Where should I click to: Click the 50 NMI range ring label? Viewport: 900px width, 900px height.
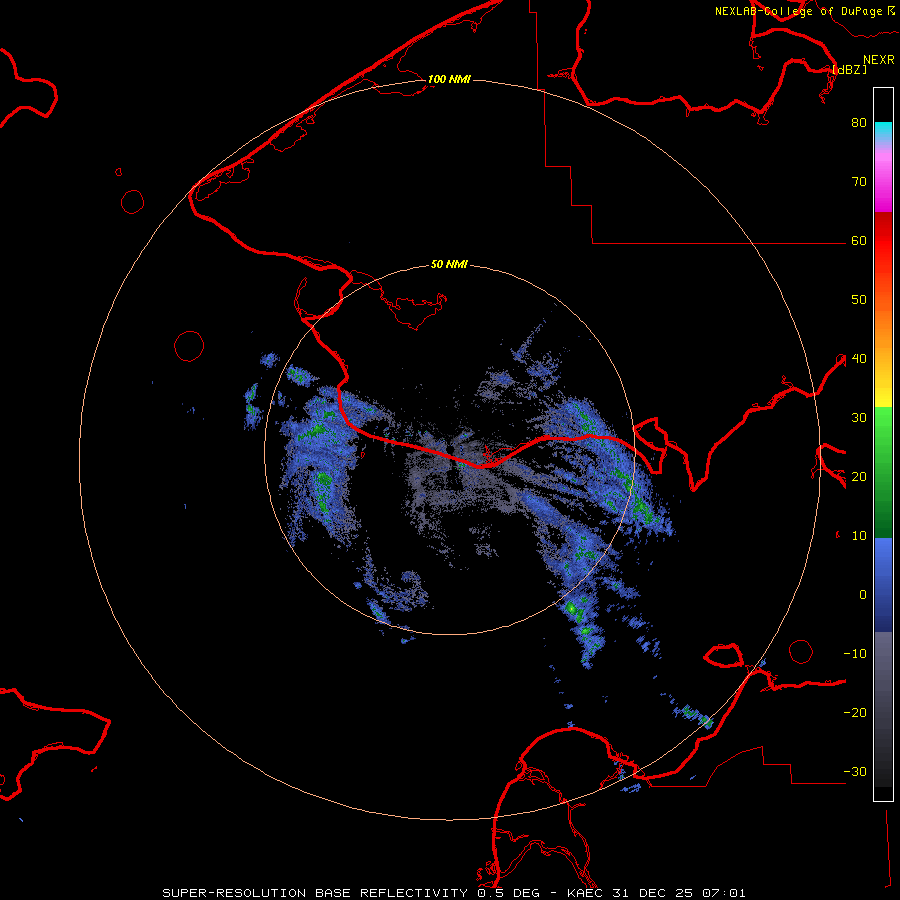[x=449, y=265]
